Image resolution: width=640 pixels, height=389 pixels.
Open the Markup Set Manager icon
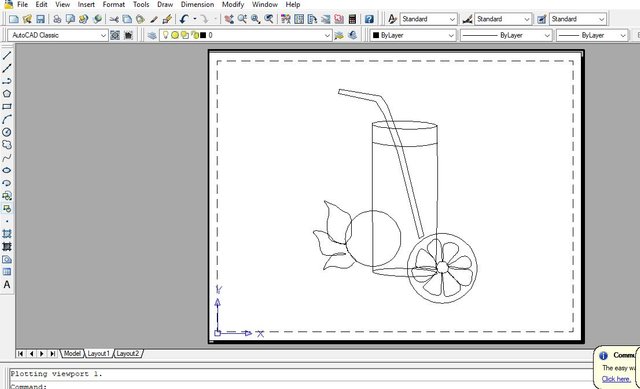coord(339,19)
